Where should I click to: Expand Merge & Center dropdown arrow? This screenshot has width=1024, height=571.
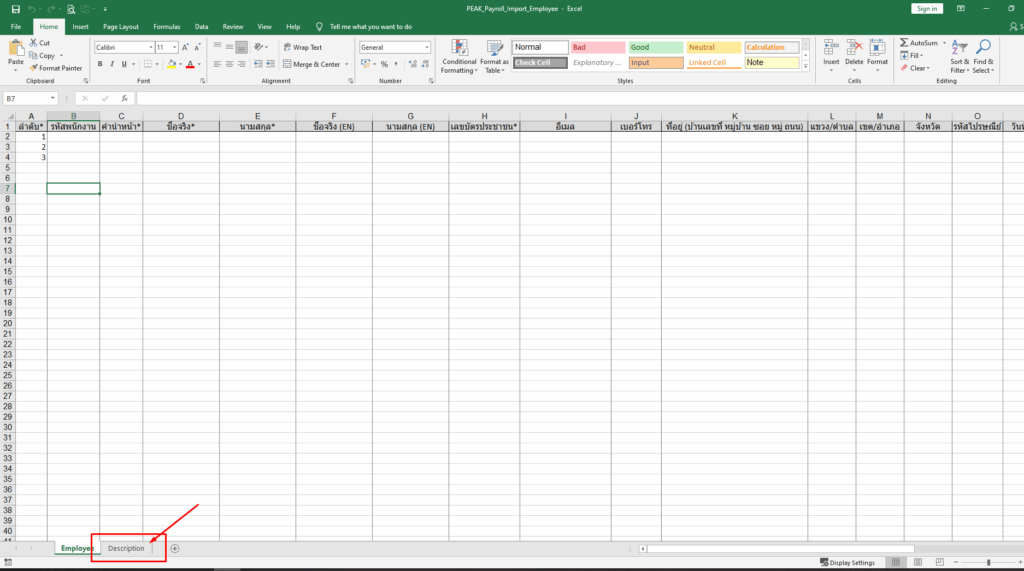tap(347, 65)
